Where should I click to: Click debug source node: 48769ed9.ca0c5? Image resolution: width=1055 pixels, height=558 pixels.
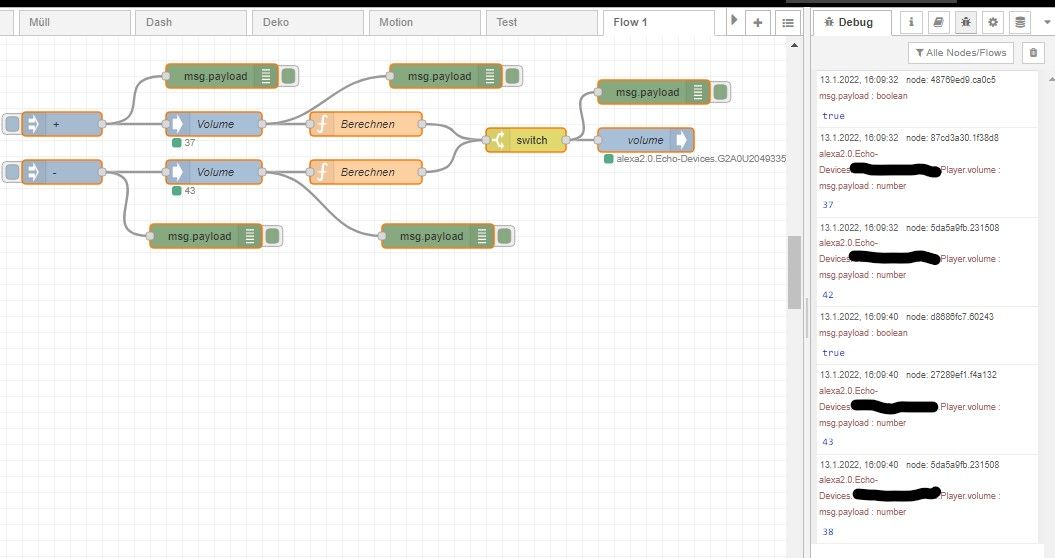pyautogui.click(x=951, y=79)
